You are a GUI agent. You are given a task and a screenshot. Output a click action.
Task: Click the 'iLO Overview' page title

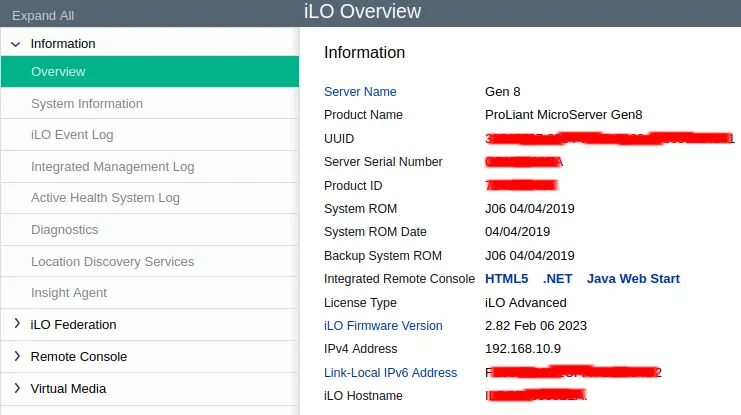pyautogui.click(x=362, y=11)
